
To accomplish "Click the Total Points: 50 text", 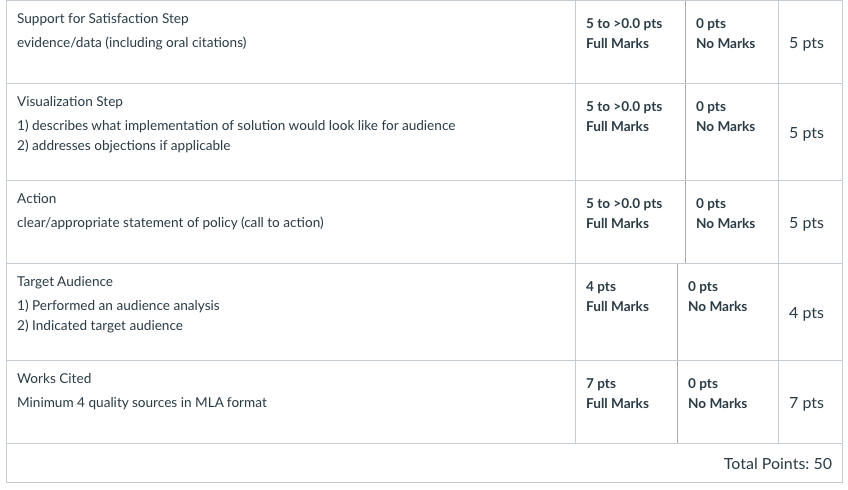I will point(778,463).
